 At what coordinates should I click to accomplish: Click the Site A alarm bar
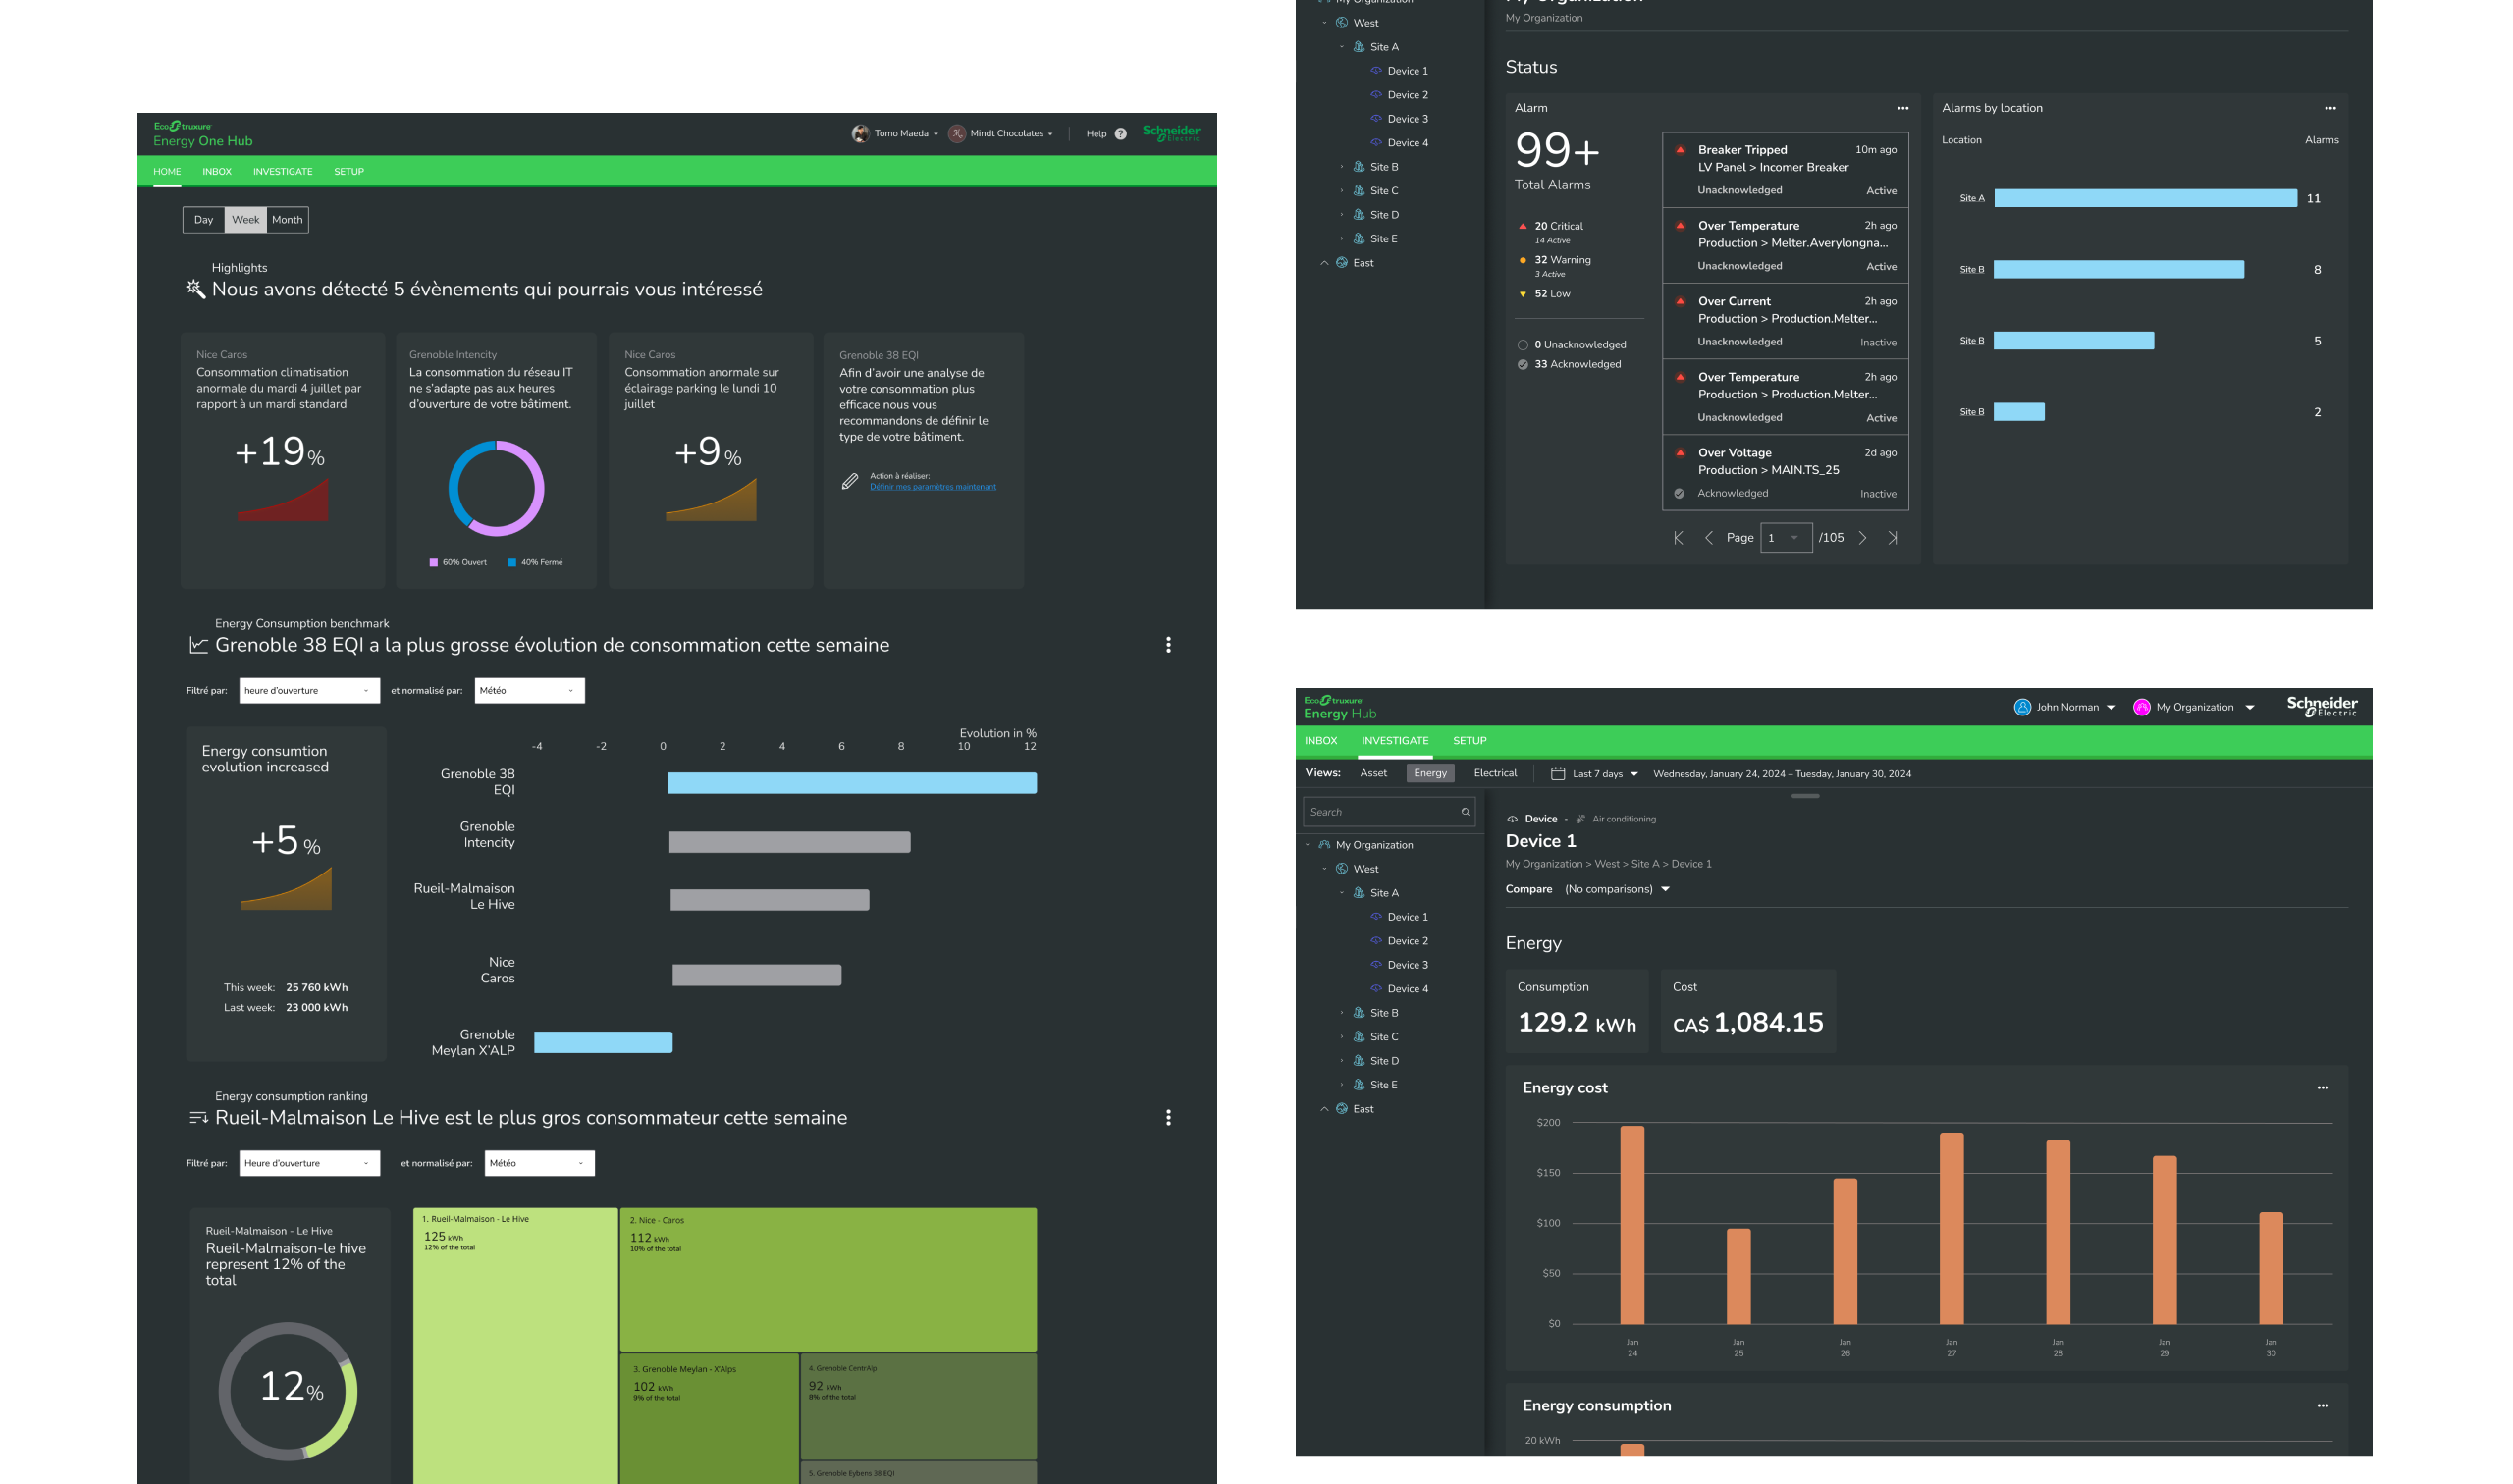click(x=2144, y=199)
